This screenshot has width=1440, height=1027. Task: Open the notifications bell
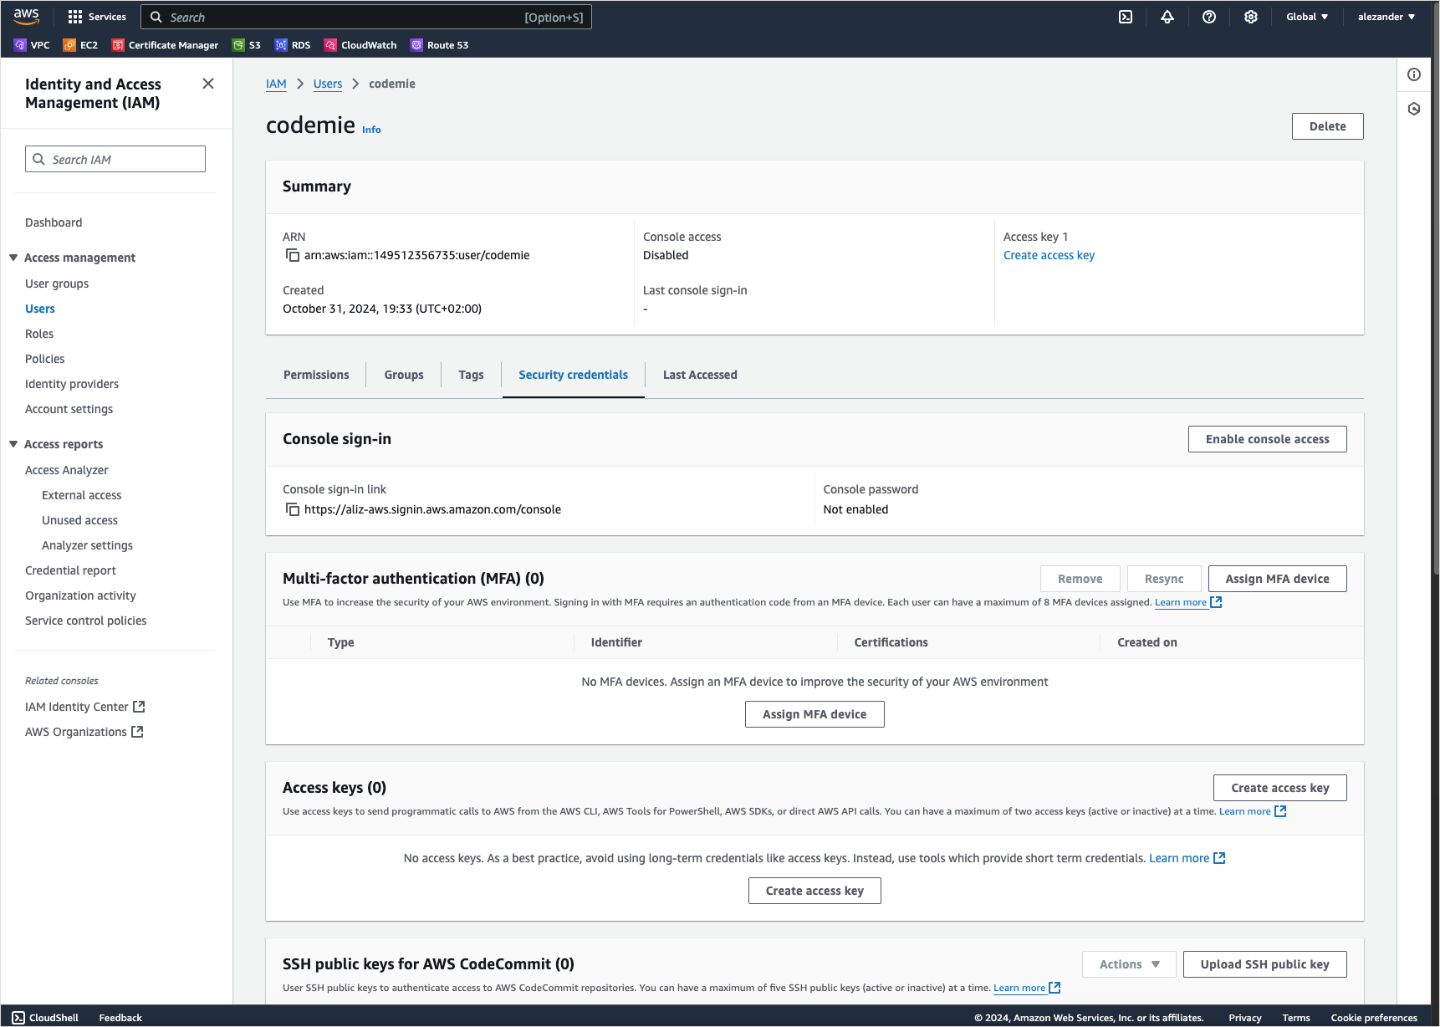click(1167, 17)
